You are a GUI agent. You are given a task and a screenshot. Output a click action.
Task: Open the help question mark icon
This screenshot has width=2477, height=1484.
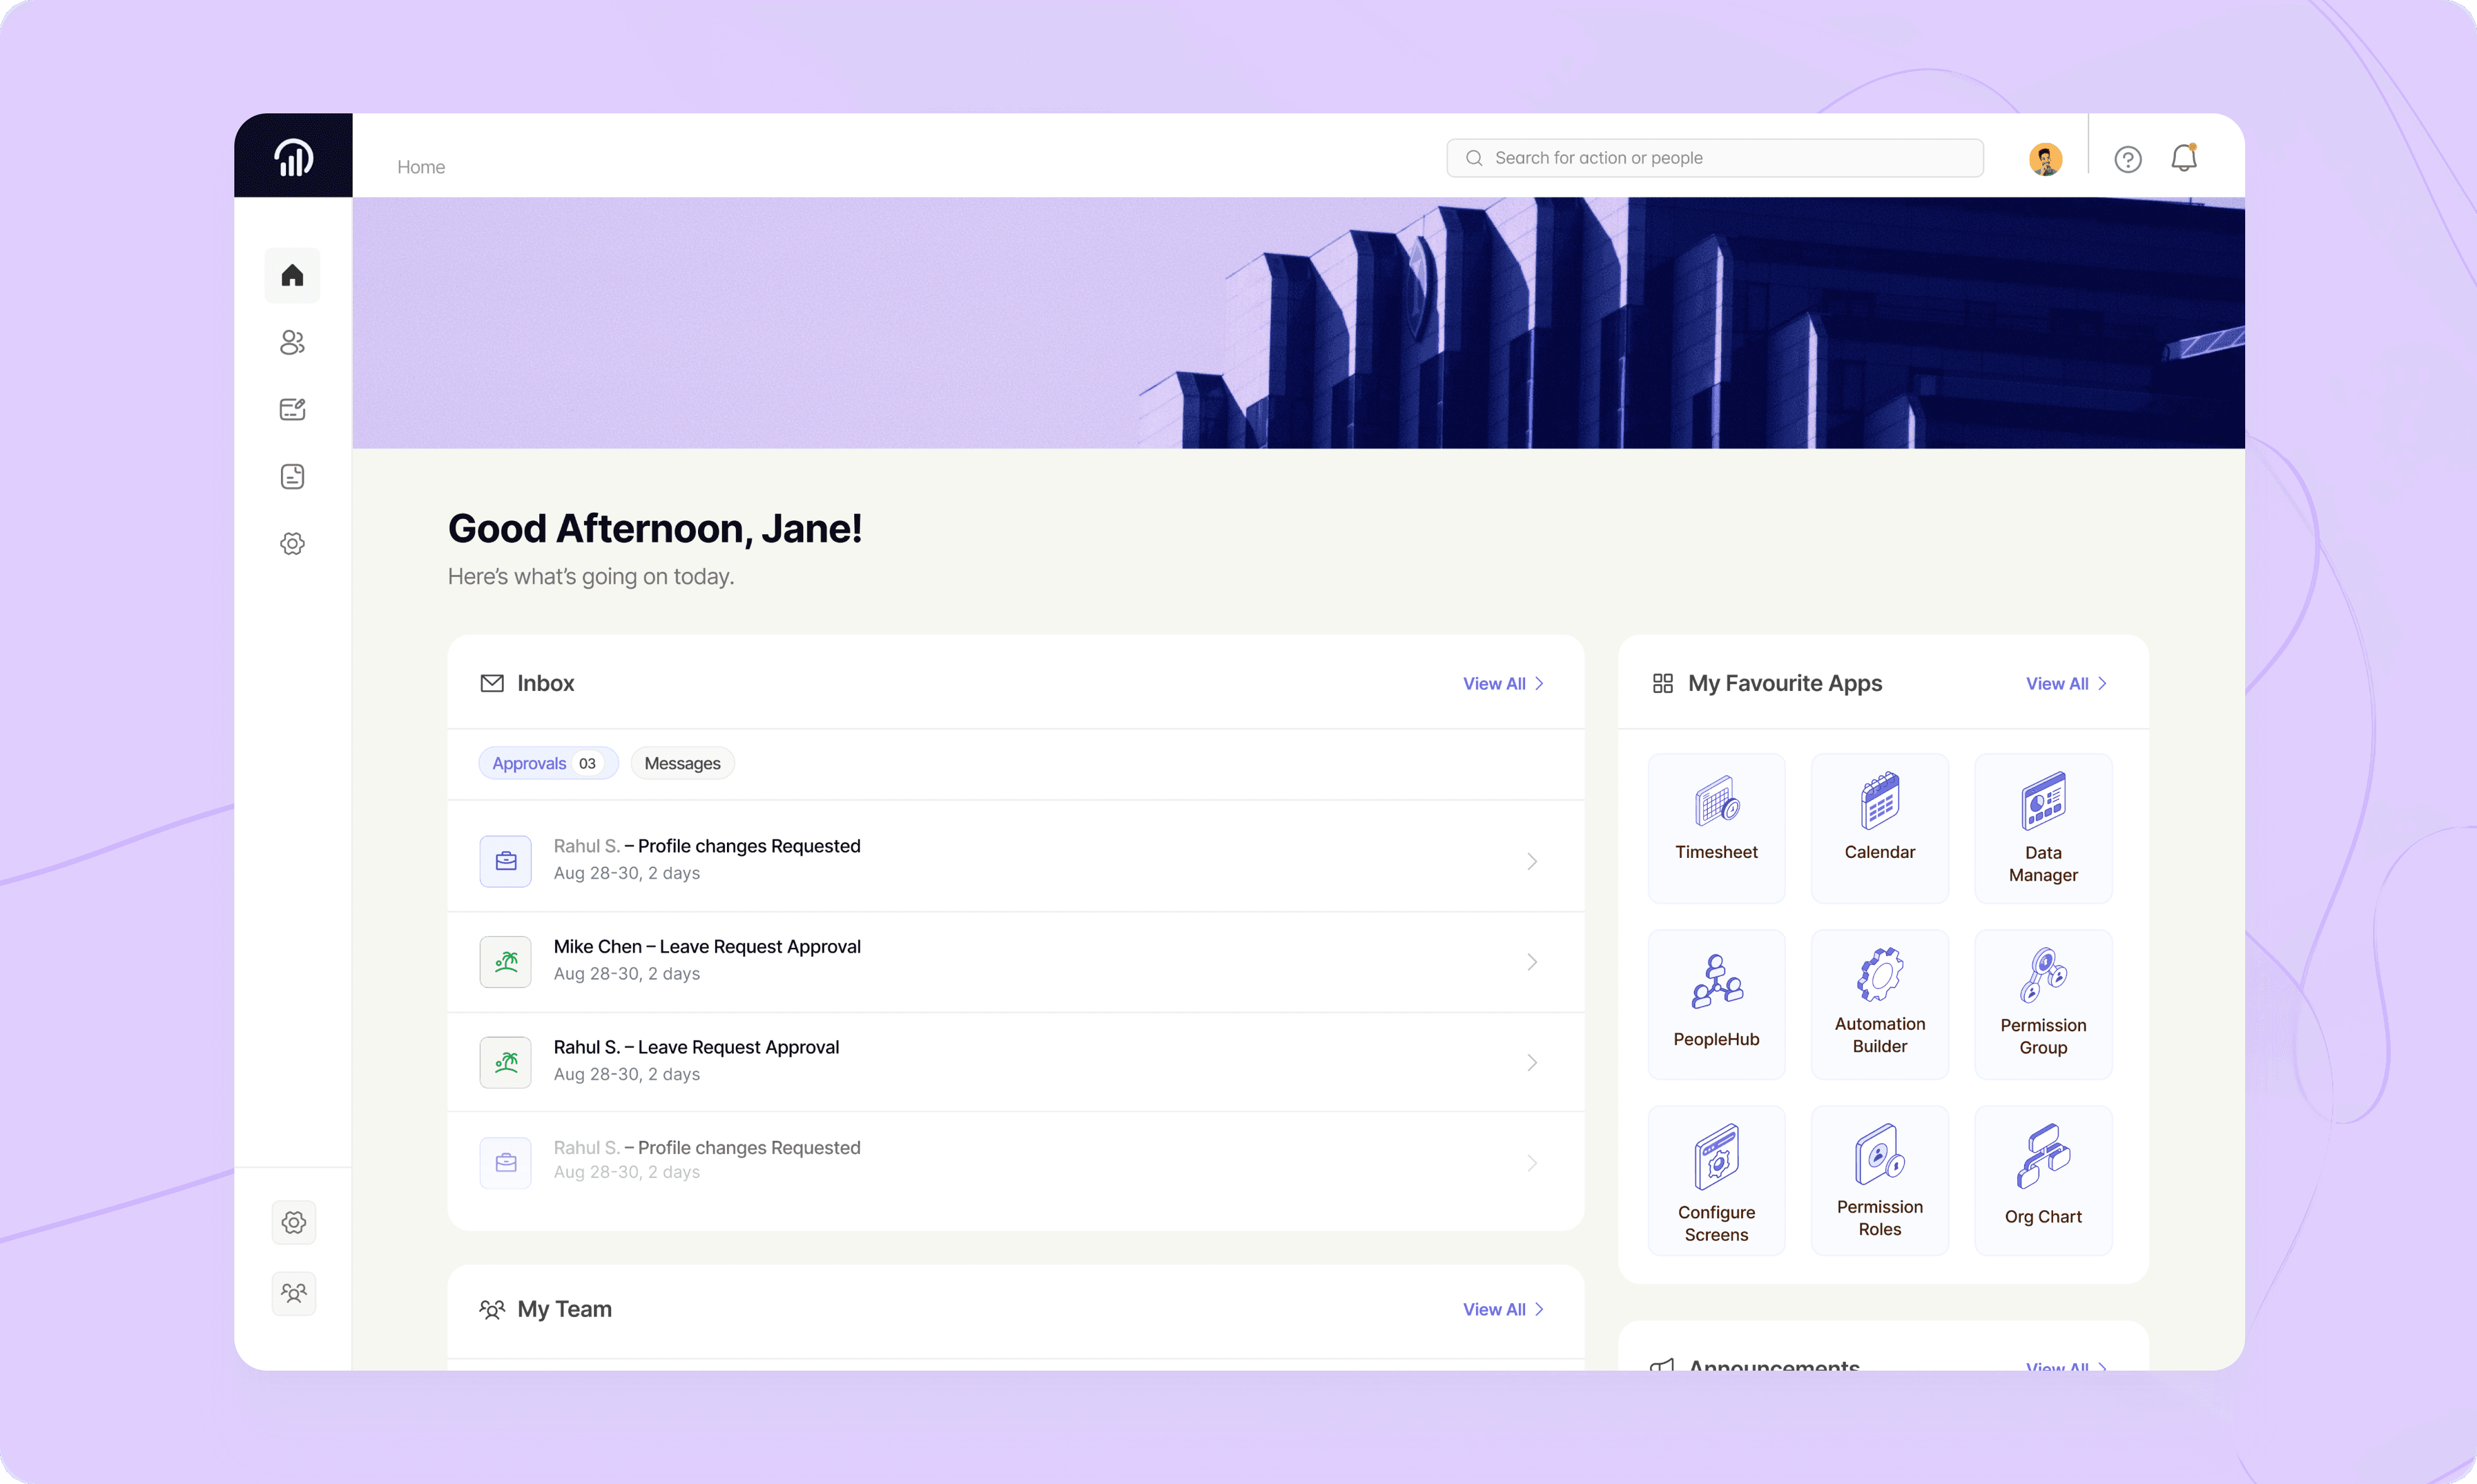[x=2127, y=159]
